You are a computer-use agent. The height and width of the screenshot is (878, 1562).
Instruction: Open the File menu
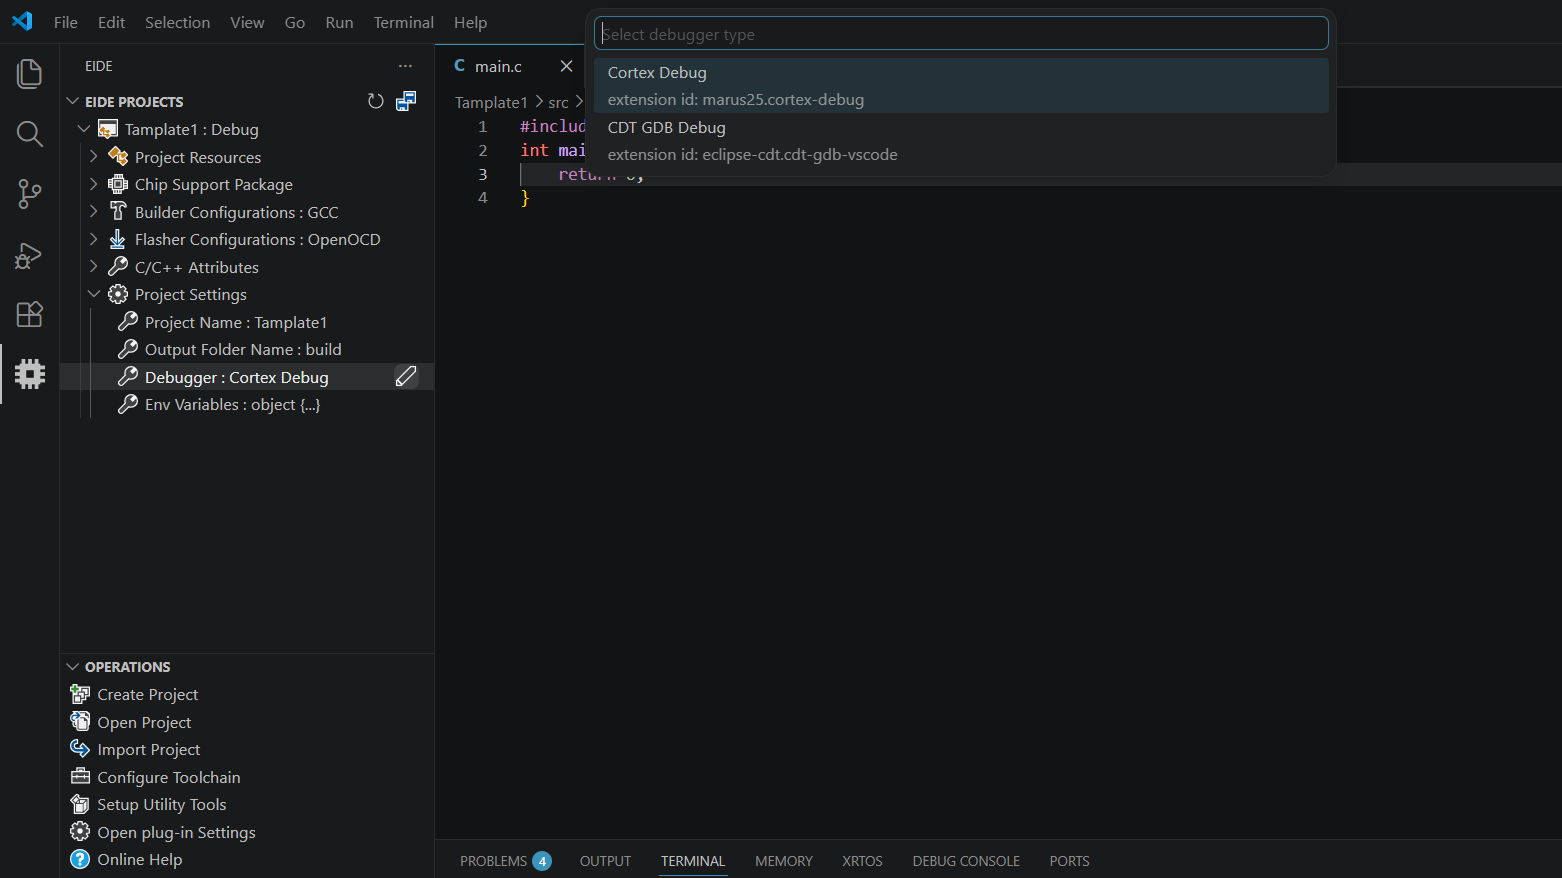click(66, 22)
